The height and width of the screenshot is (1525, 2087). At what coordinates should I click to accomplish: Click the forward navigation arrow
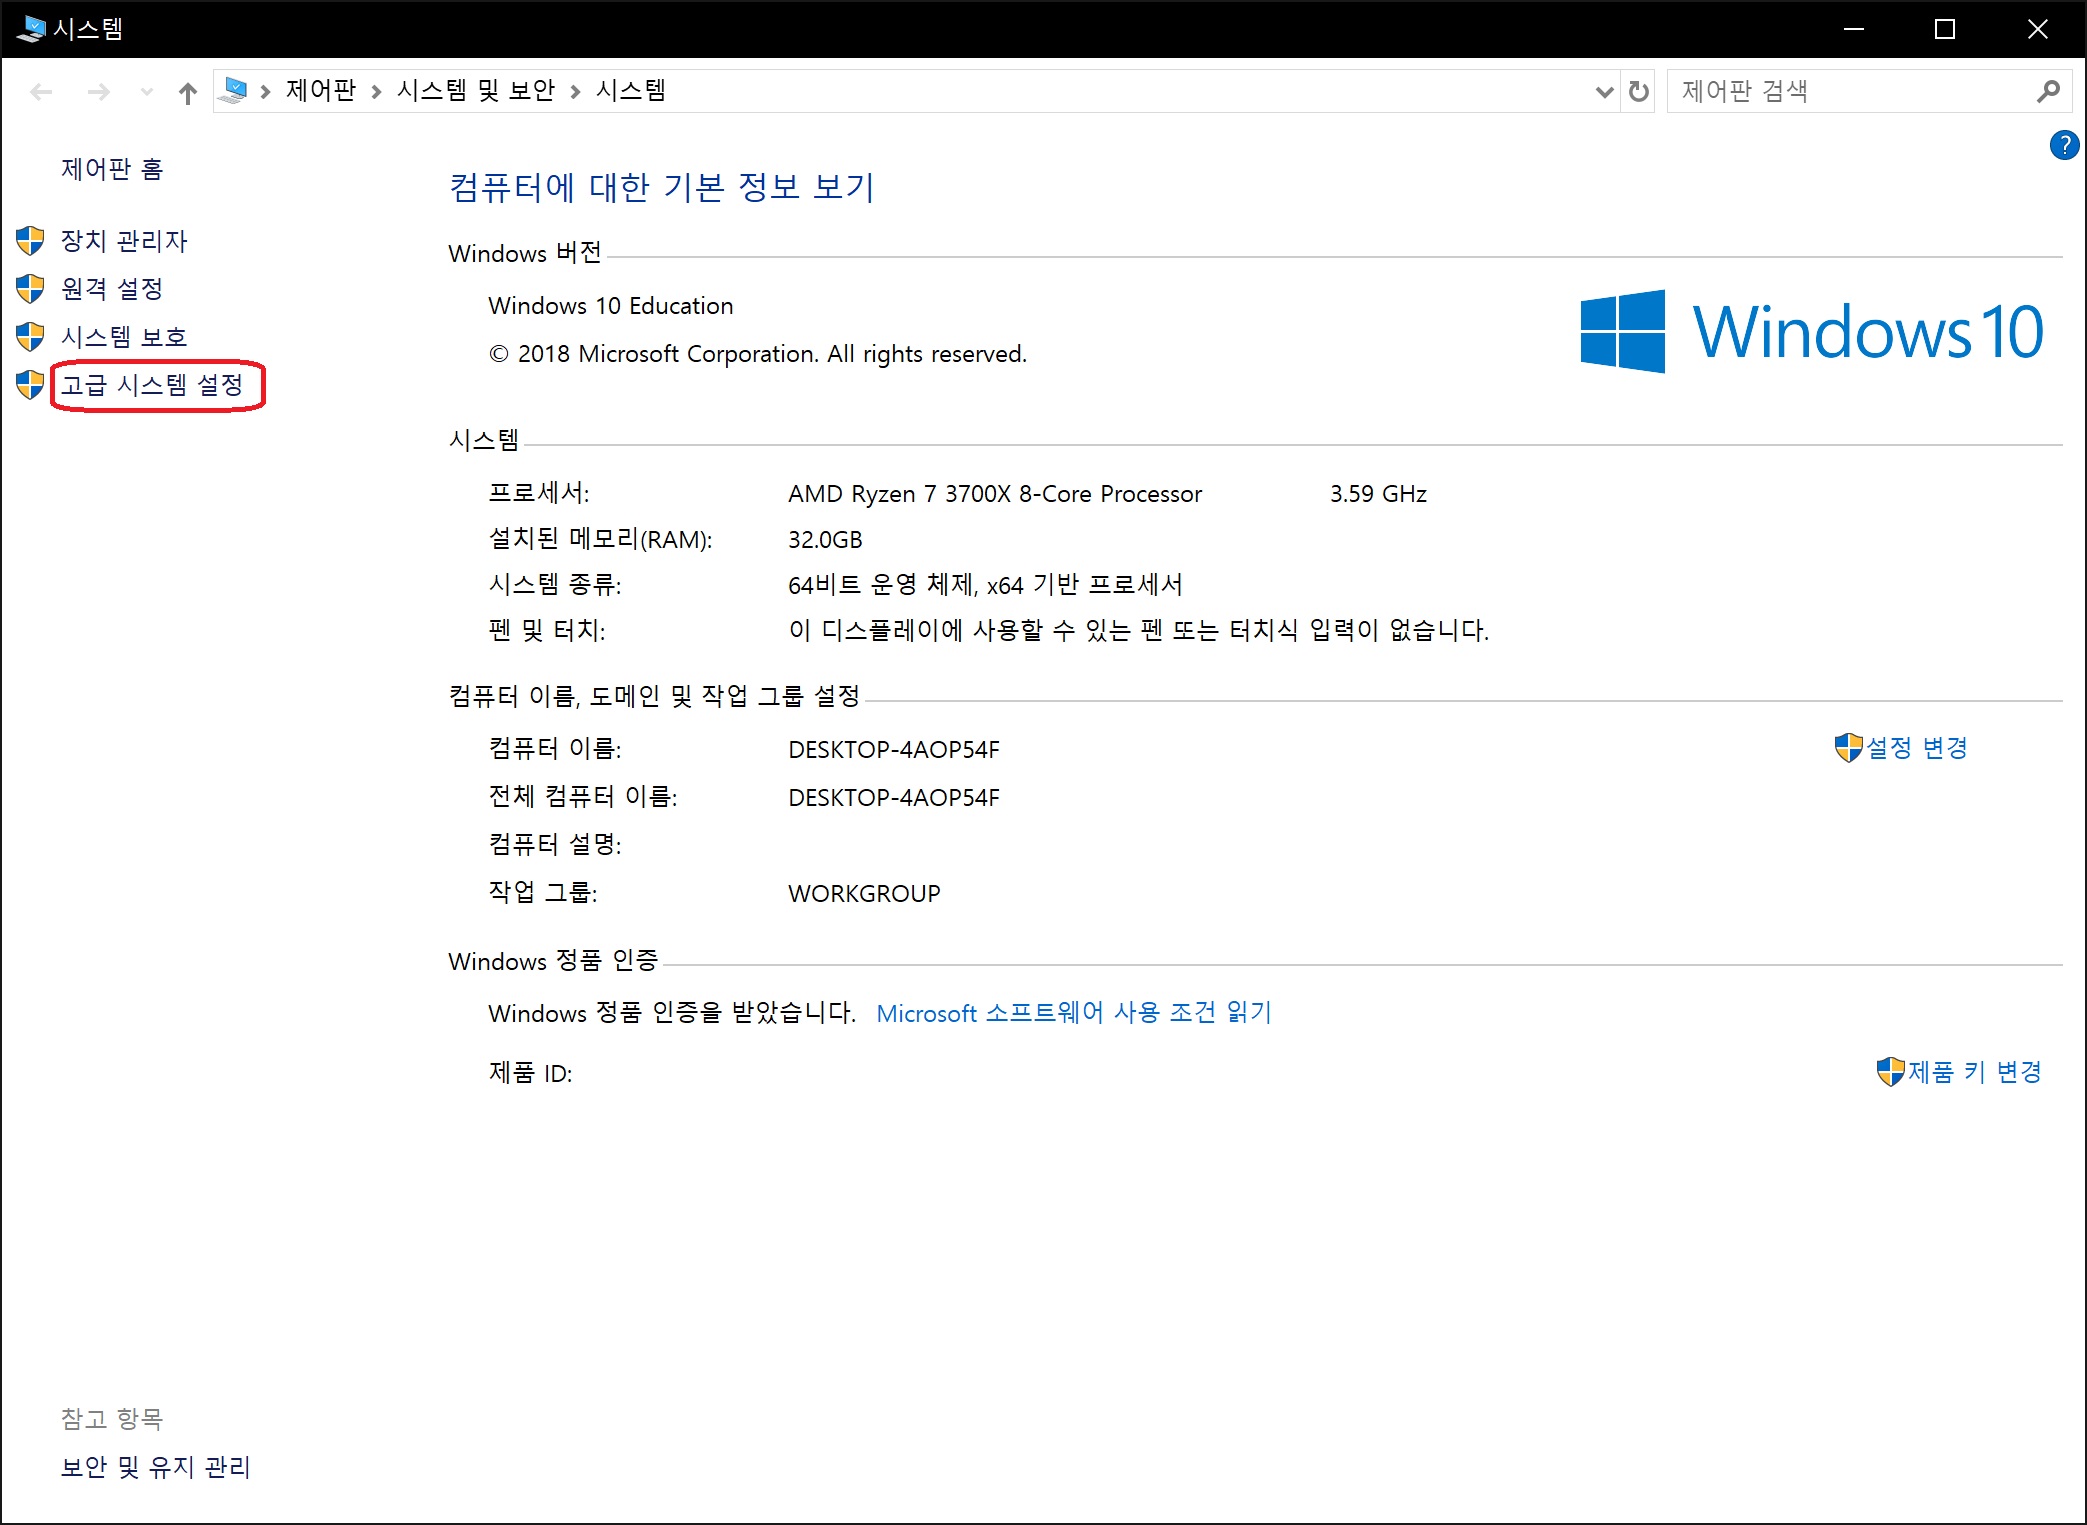98,92
